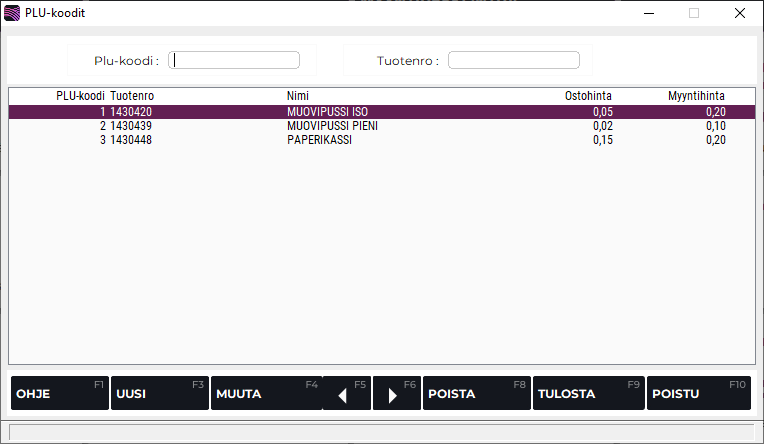Click the Tuotenro column header
This screenshot has height=444, width=764.
[132, 96]
